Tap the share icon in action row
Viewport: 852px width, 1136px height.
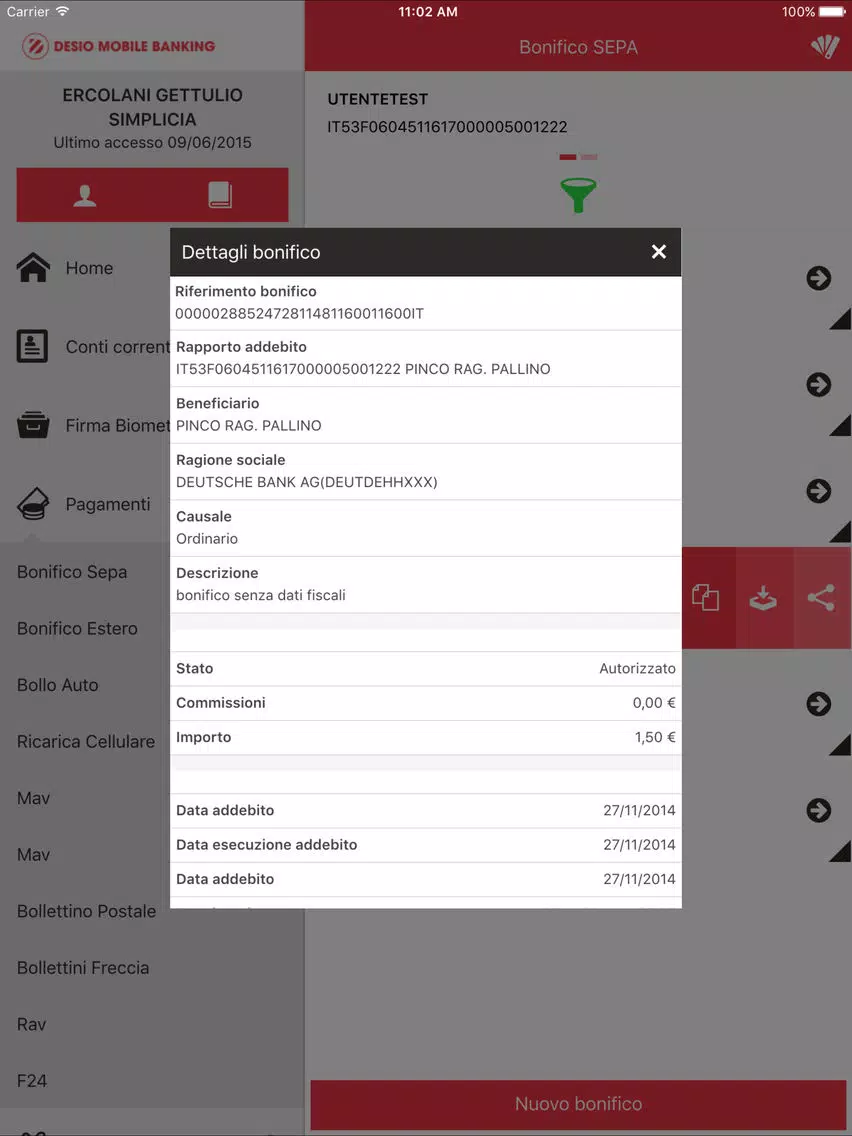(x=822, y=598)
